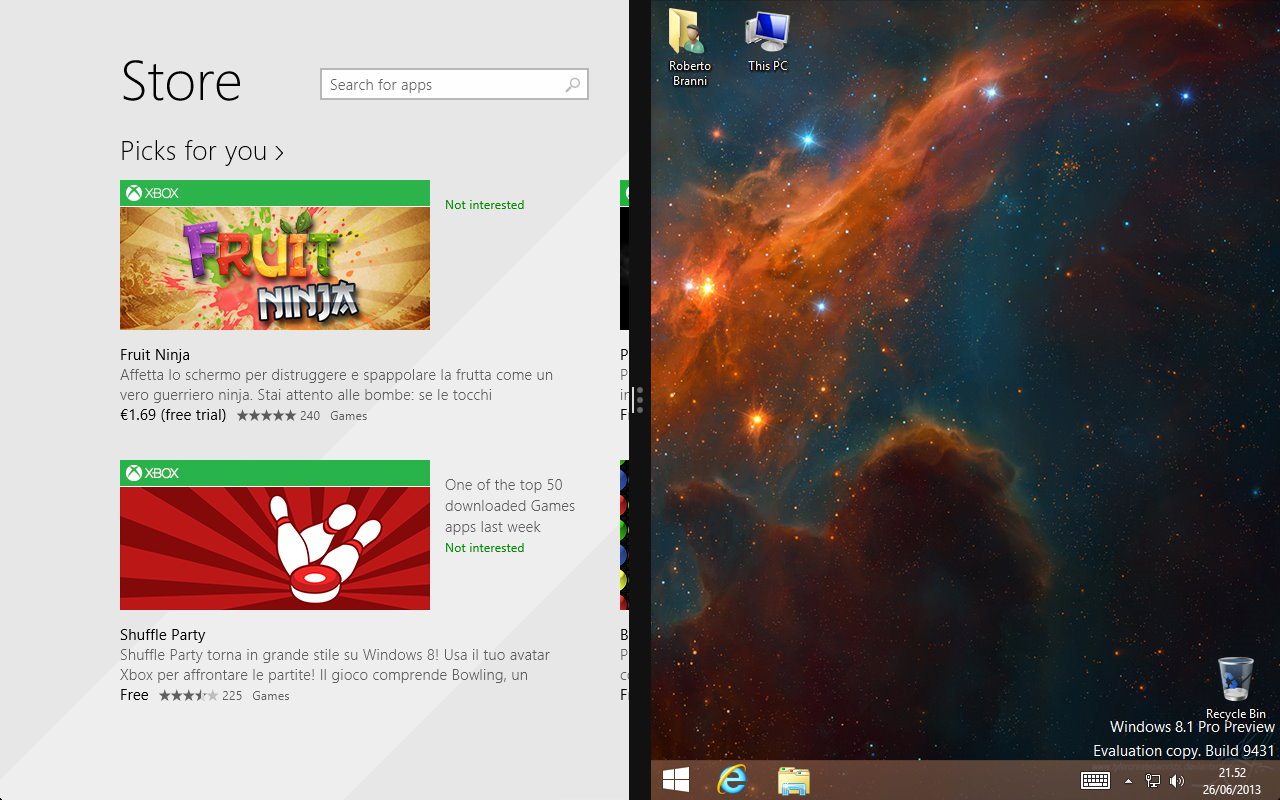This screenshot has width=1280, height=800.
Task: Click the Store title heading
Action: [x=181, y=81]
